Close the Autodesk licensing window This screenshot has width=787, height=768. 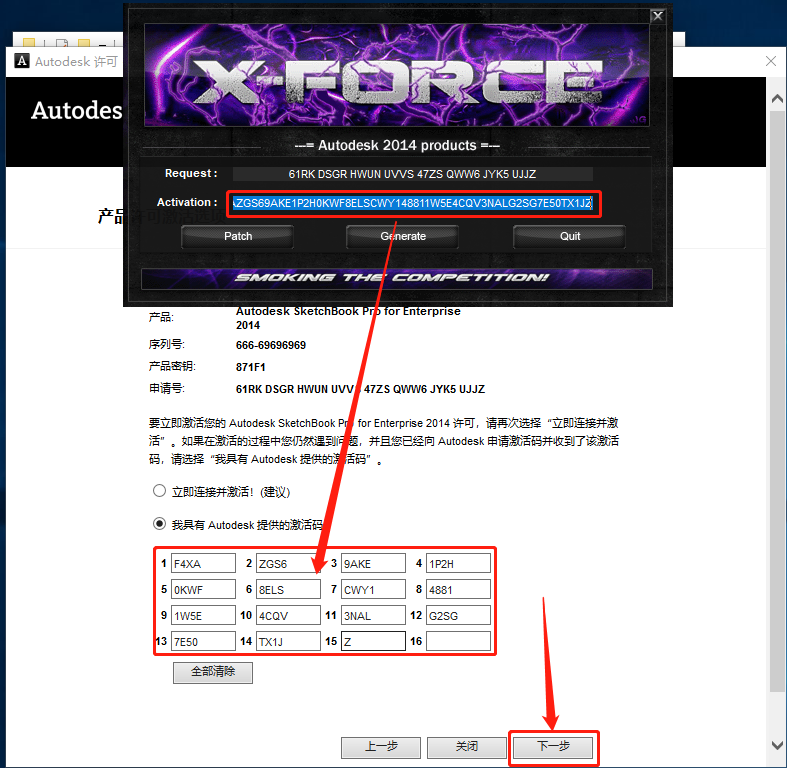(771, 61)
